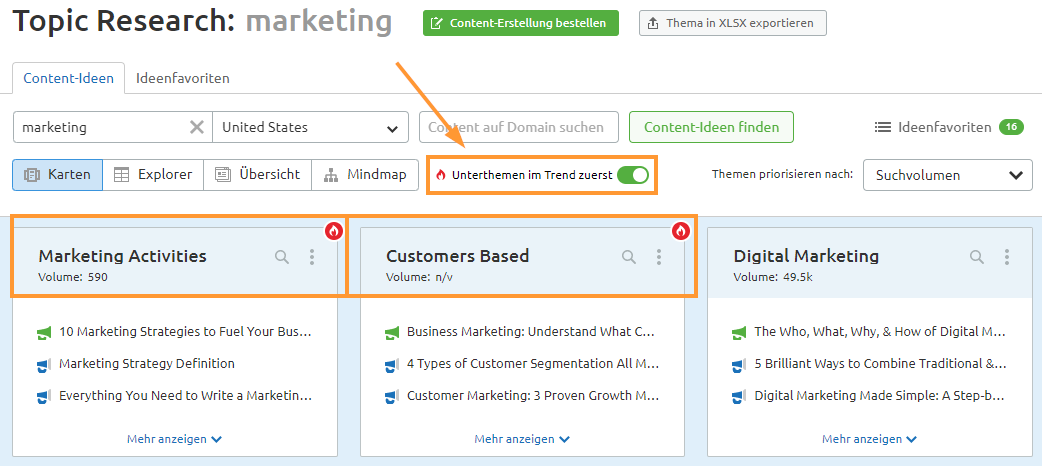Select the Mindmap view
Image resolution: width=1042 pixels, height=466 pixels.
click(364, 175)
